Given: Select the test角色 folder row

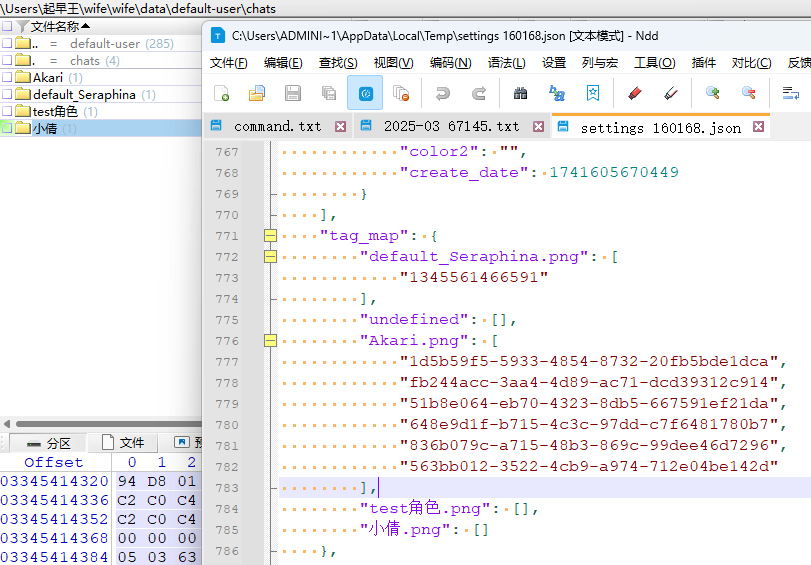Looking at the screenshot, I should coord(101,111).
